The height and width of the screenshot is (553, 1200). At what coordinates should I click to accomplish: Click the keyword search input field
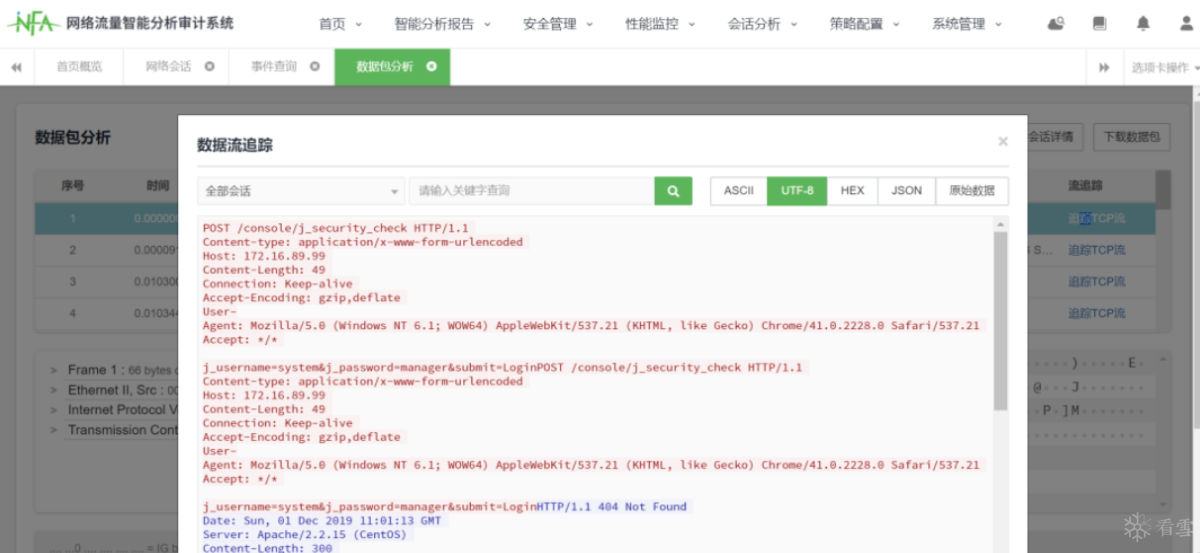[532, 191]
